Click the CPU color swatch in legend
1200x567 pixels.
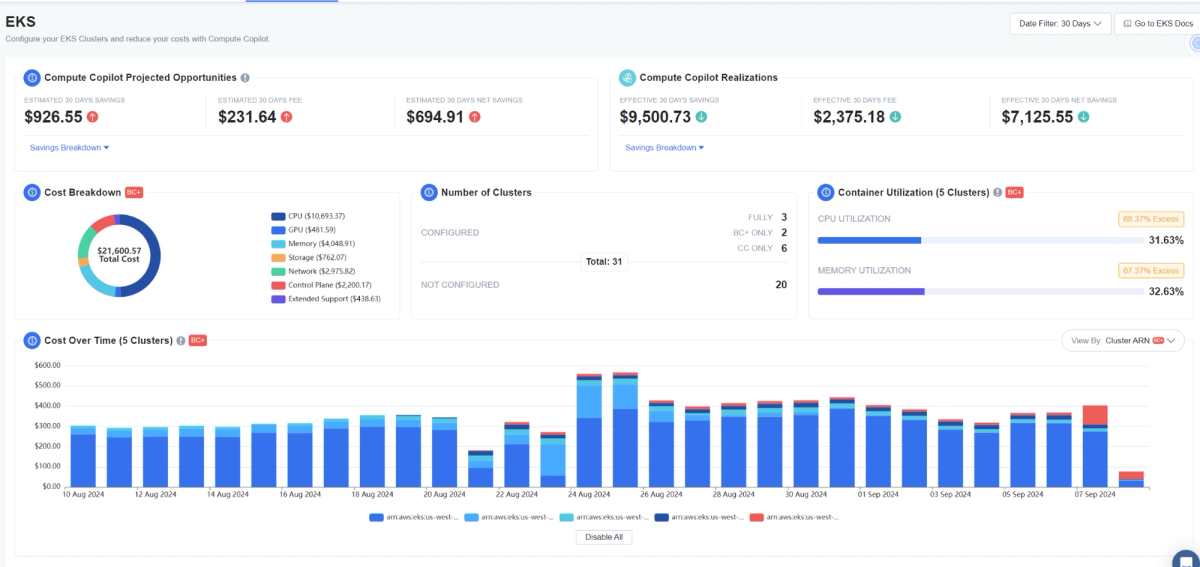[x=279, y=215]
